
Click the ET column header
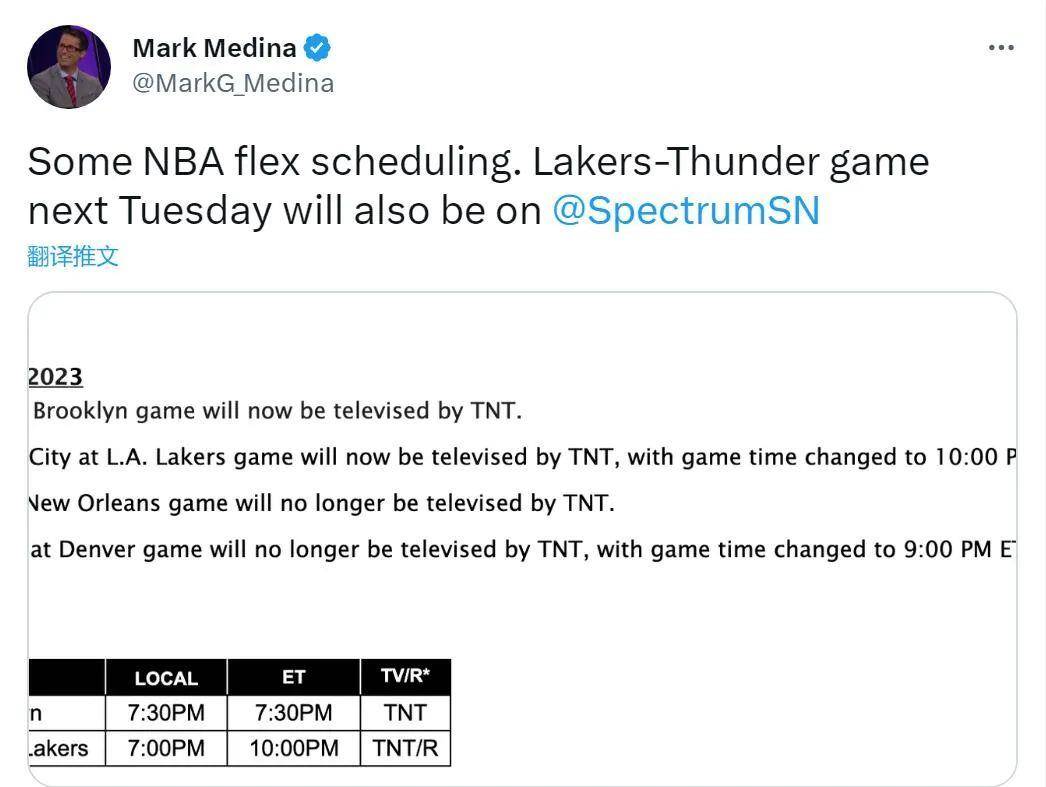(294, 678)
